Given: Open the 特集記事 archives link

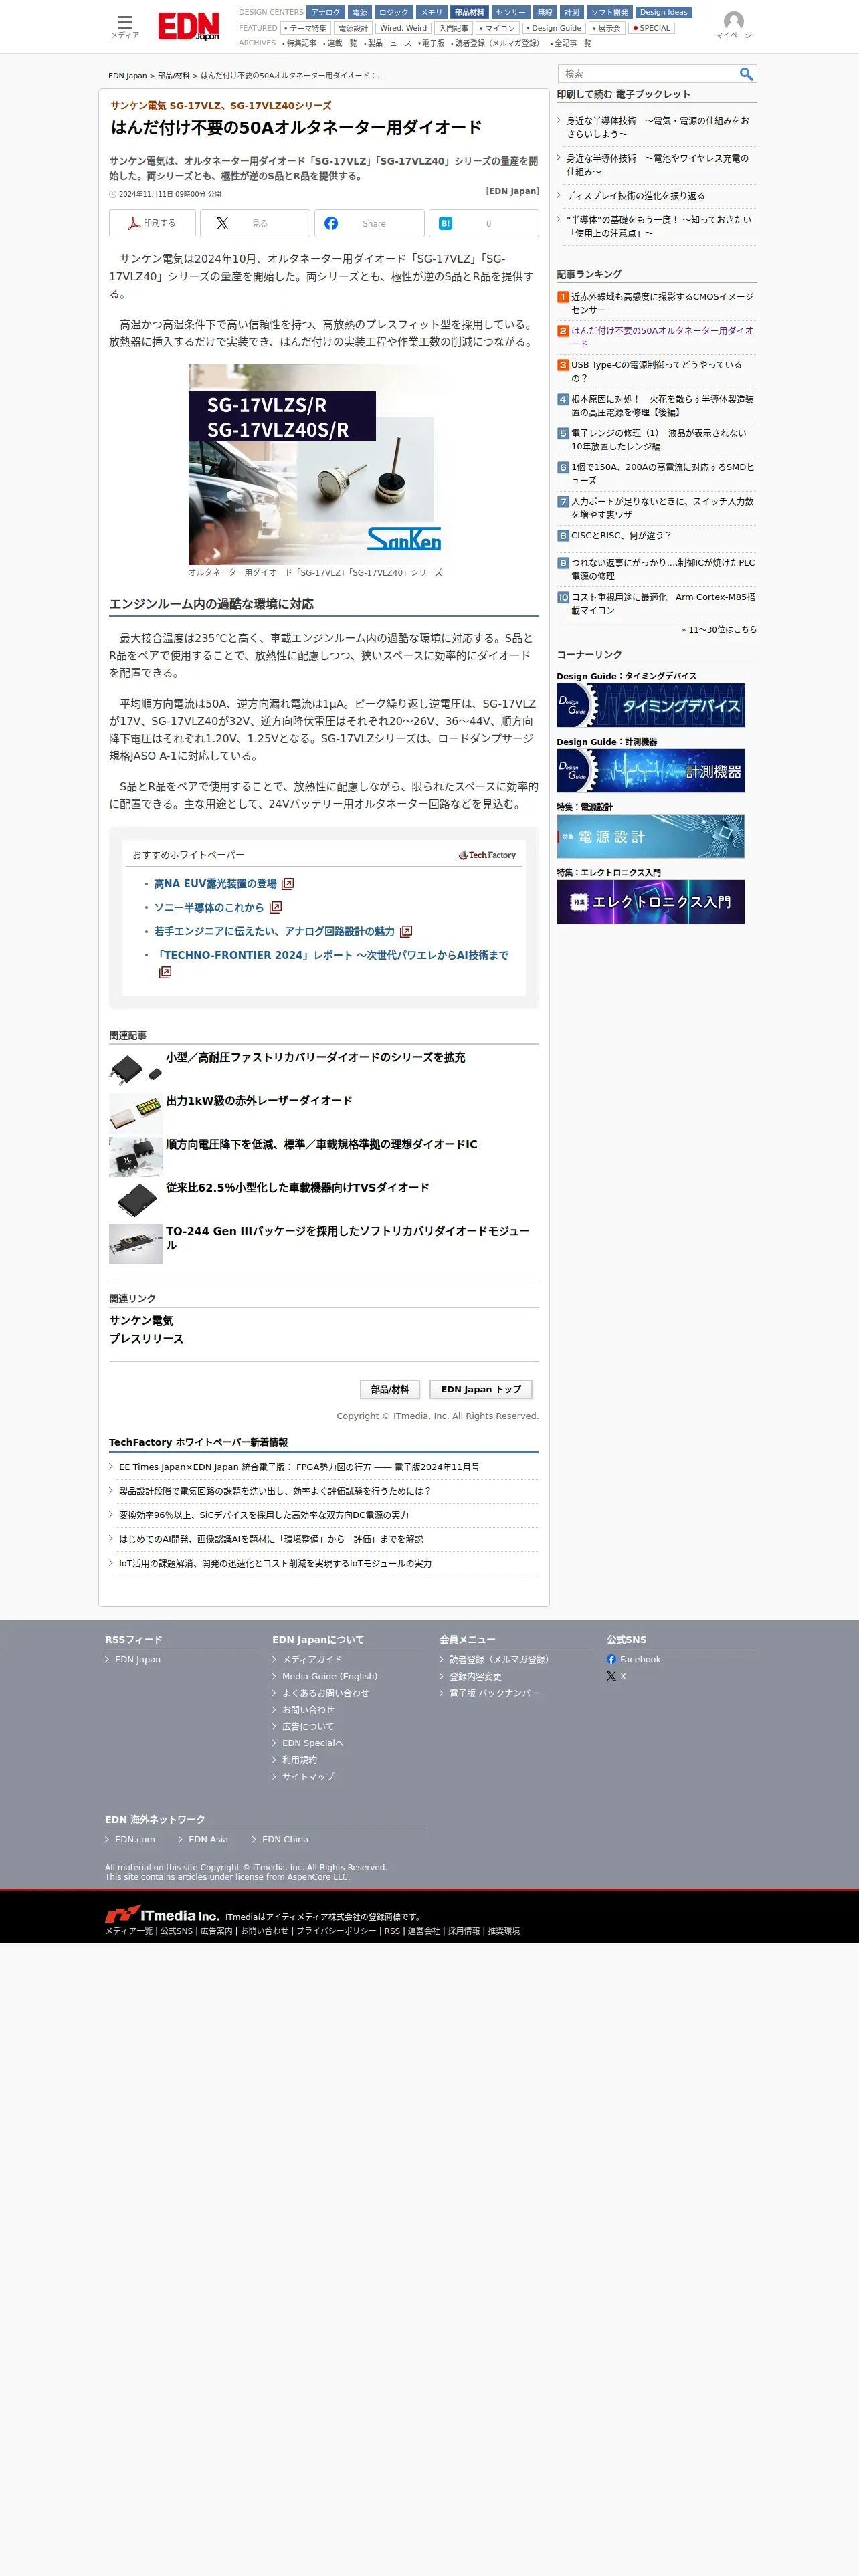Looking at the screenshot, I should (301, 43).
